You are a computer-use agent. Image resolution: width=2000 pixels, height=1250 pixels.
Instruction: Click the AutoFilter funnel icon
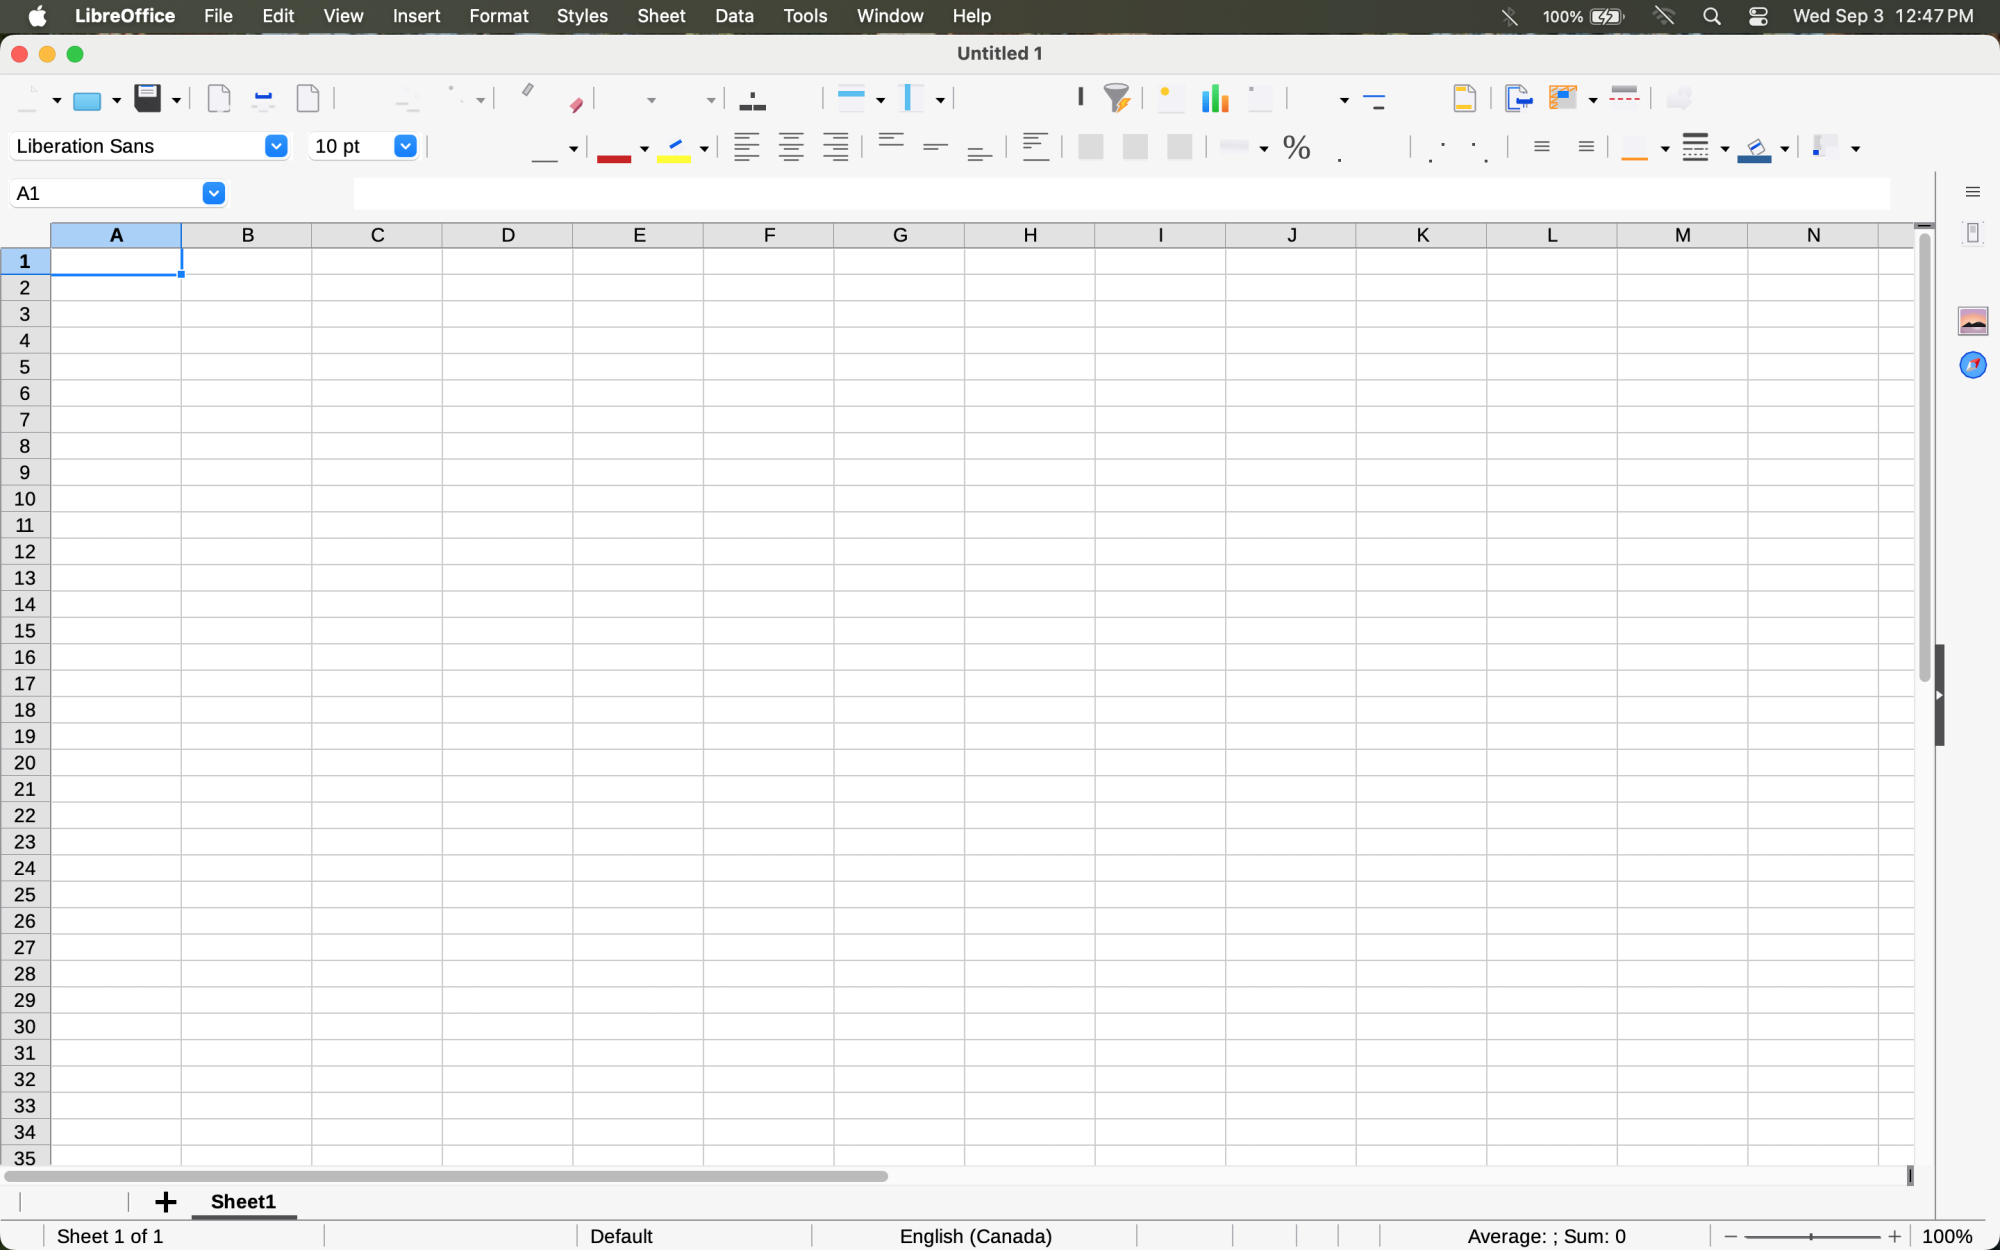pyautogui.click(x=1116, y=98)
